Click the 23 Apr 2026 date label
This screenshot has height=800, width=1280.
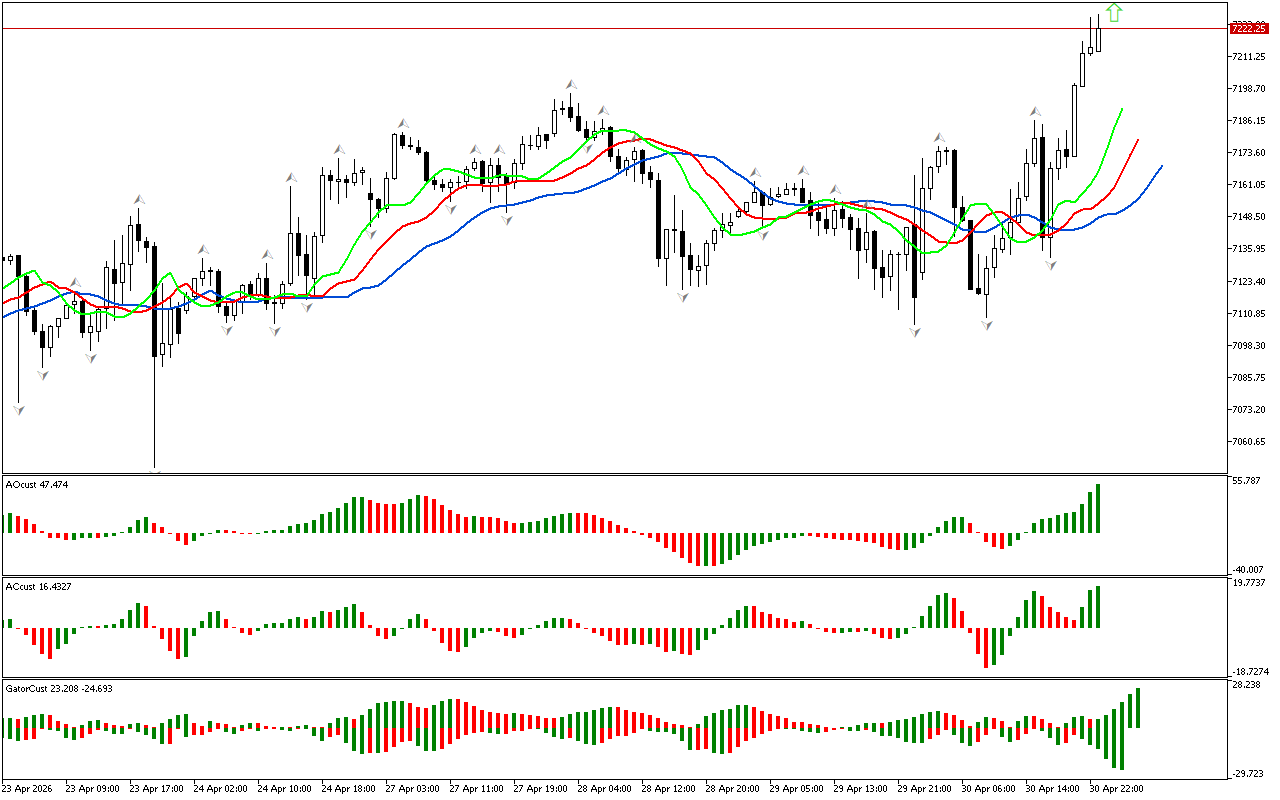30,788
